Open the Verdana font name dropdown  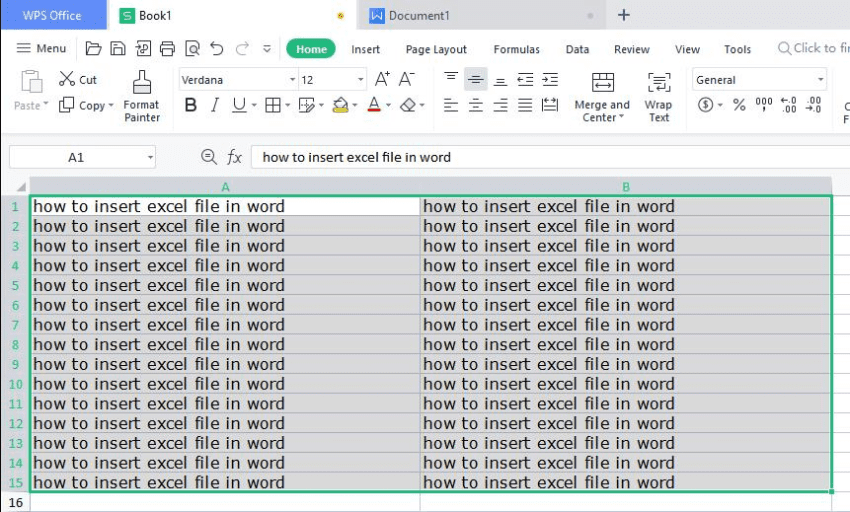click(x=292, y=80)
